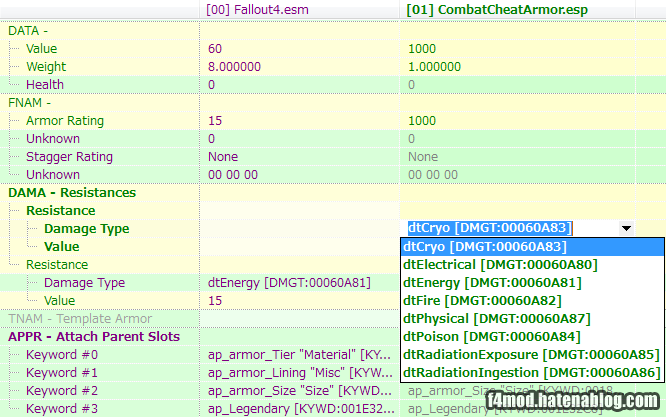Select the bold Damage Type row label
The width and height of the screenshot is (666, 417).
[86, 228]
